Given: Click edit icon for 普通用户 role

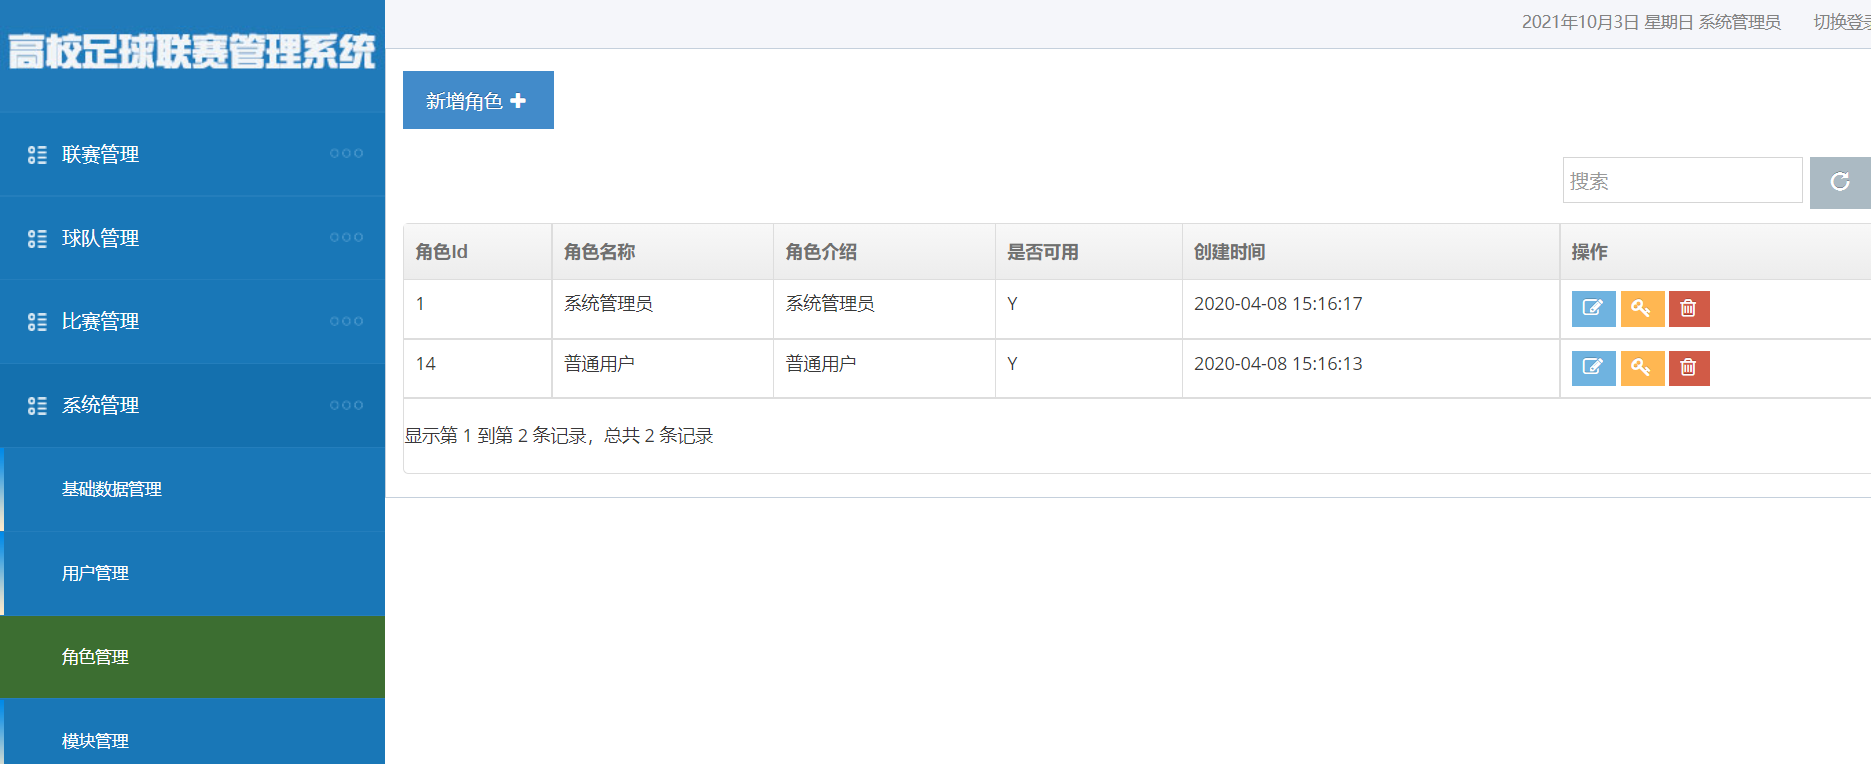Looking at the screenshot, I should (1593, 368).
